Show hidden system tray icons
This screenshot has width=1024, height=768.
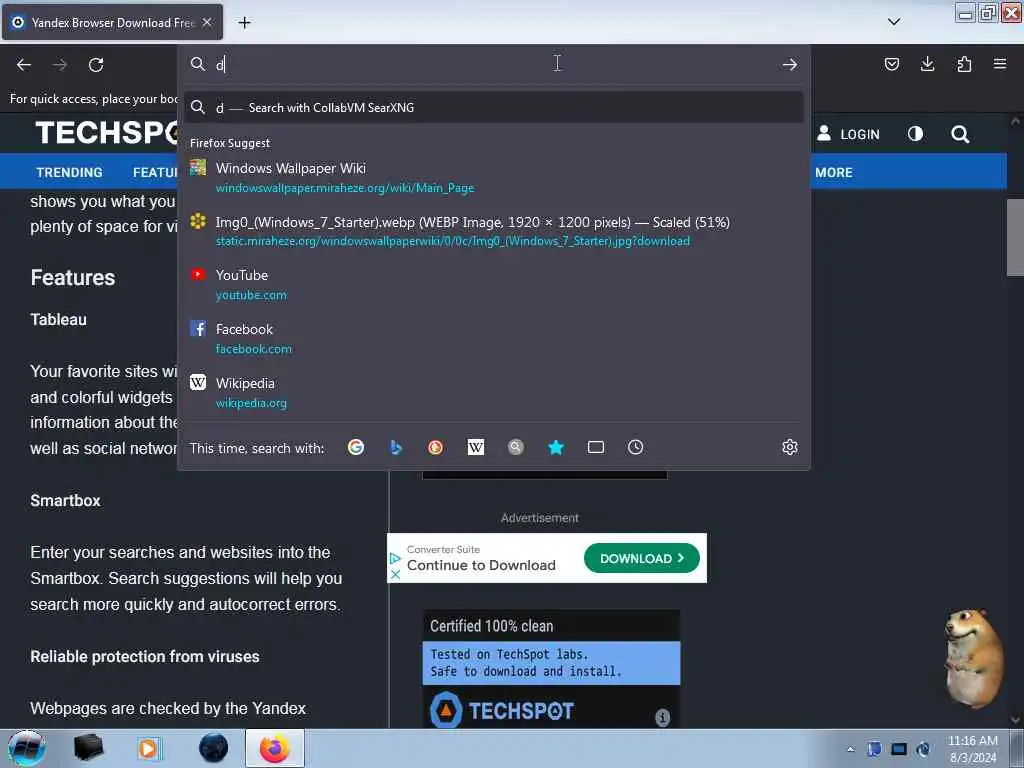850,749
